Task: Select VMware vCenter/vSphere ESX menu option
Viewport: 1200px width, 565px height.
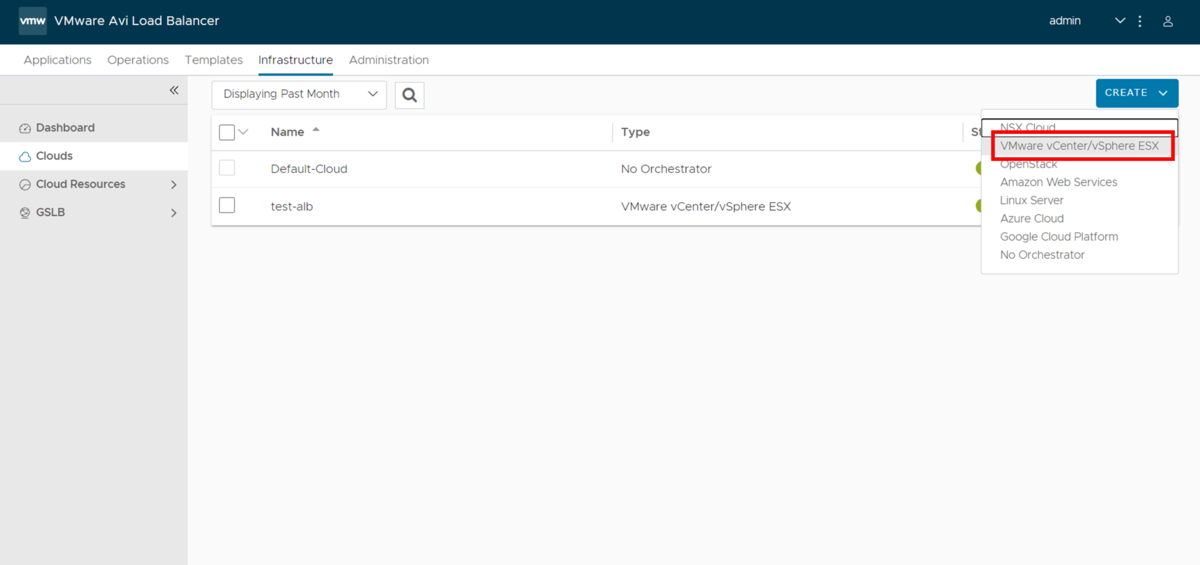Action: (x=1079, y=146)
